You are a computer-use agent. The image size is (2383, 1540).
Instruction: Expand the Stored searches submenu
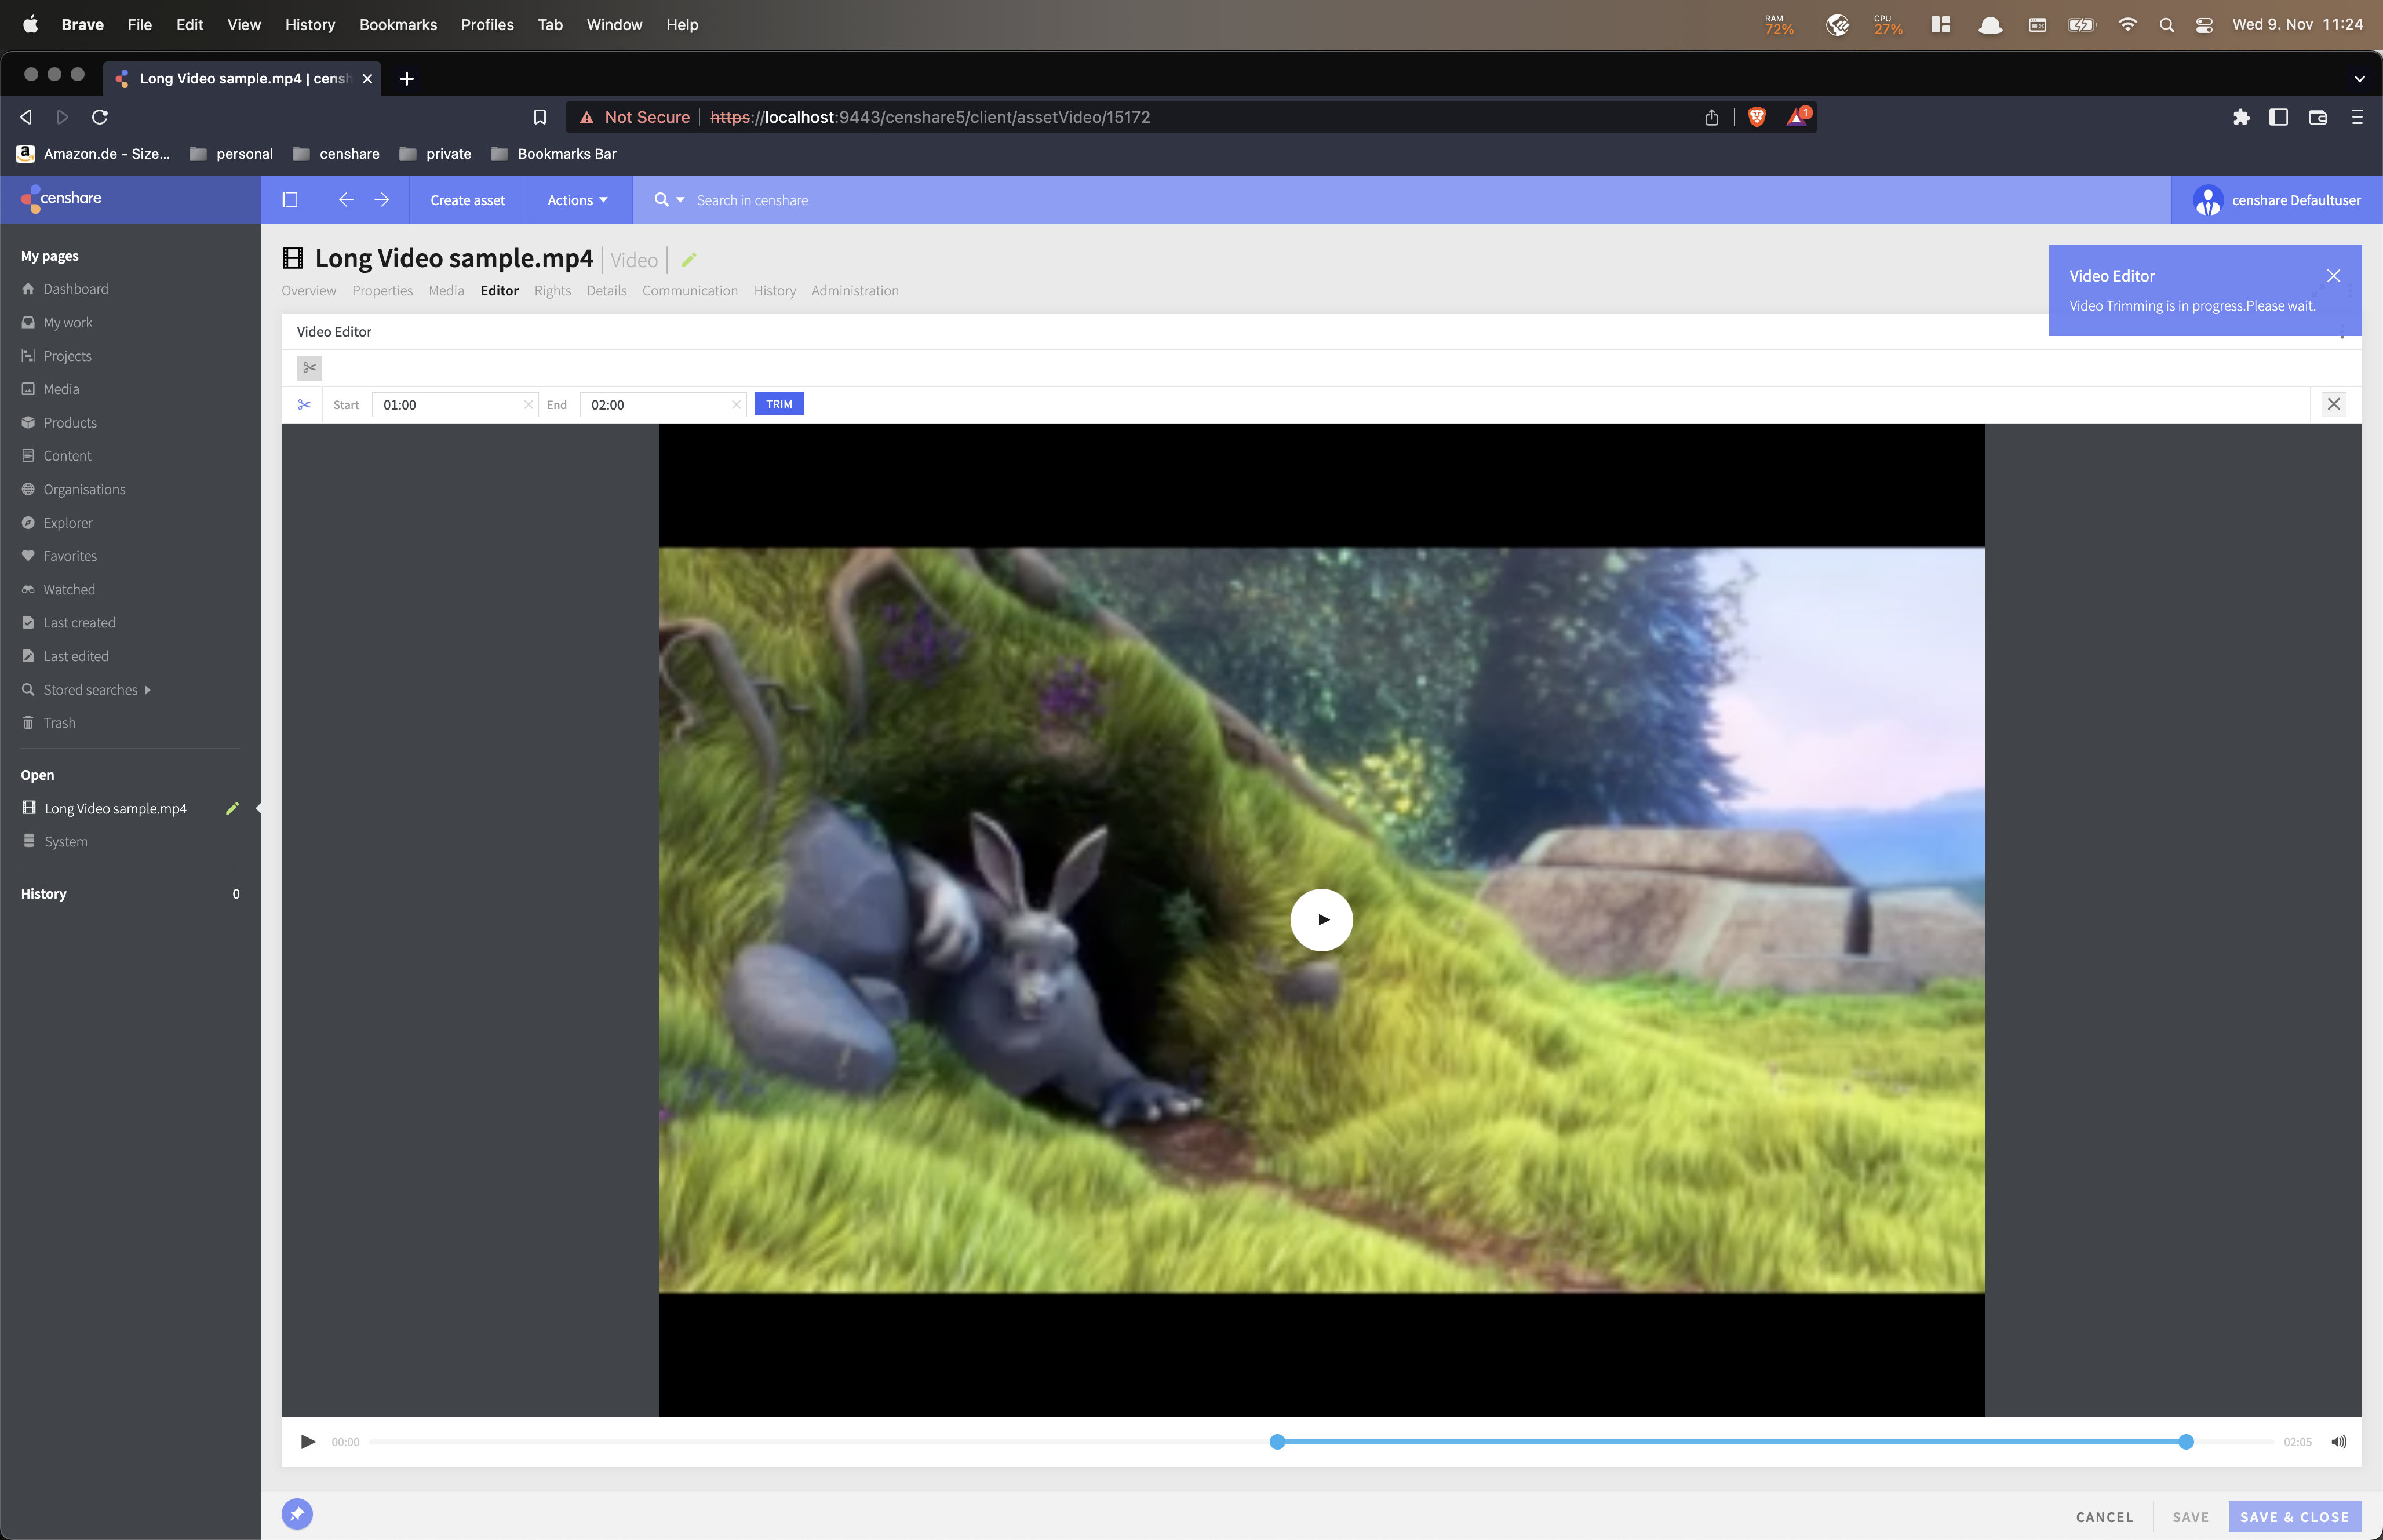tap(147, 690)
